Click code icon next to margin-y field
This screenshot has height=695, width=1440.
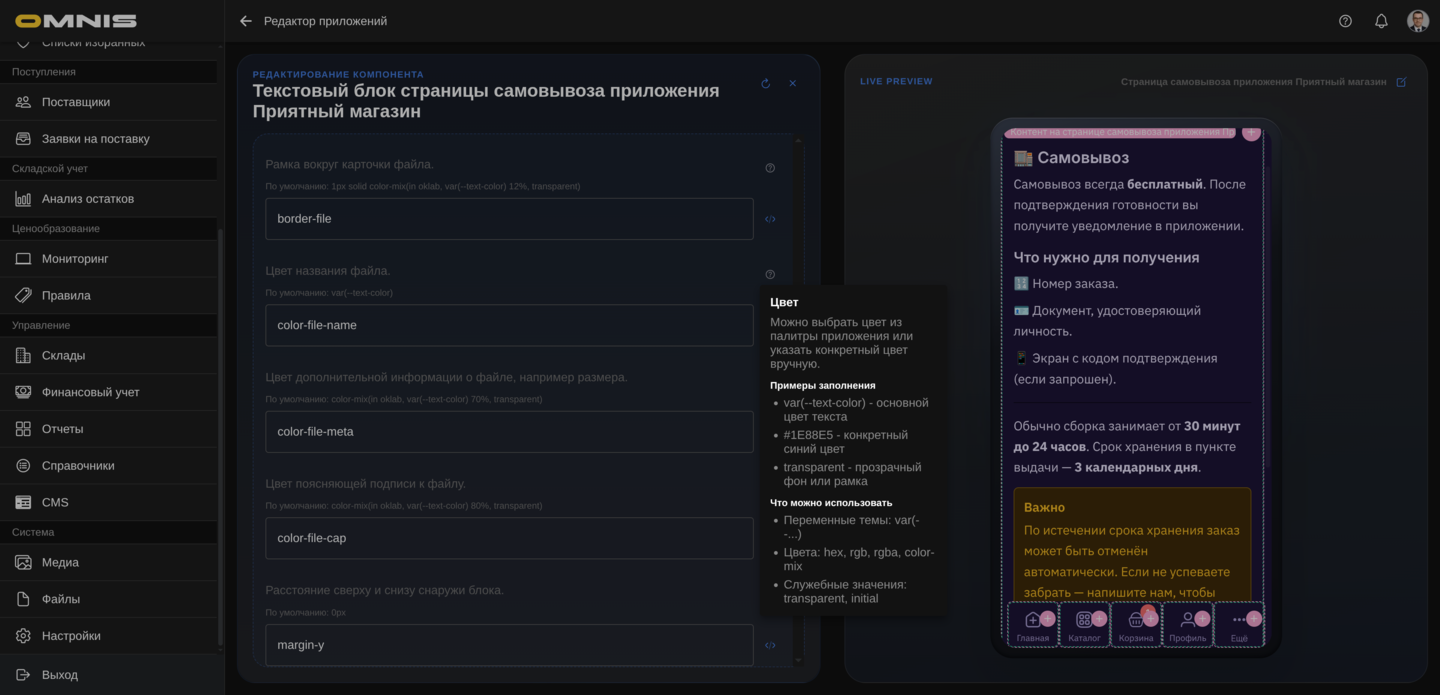click(770, 645)
